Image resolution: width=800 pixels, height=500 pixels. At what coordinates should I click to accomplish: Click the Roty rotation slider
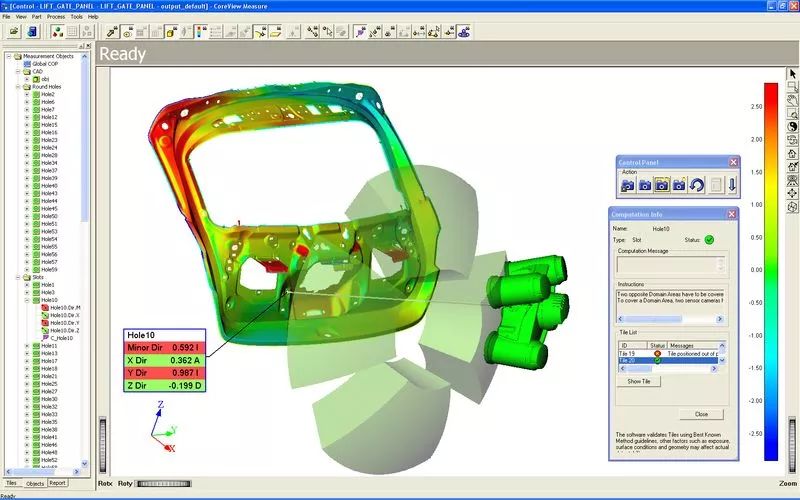[x=164, y=484]
